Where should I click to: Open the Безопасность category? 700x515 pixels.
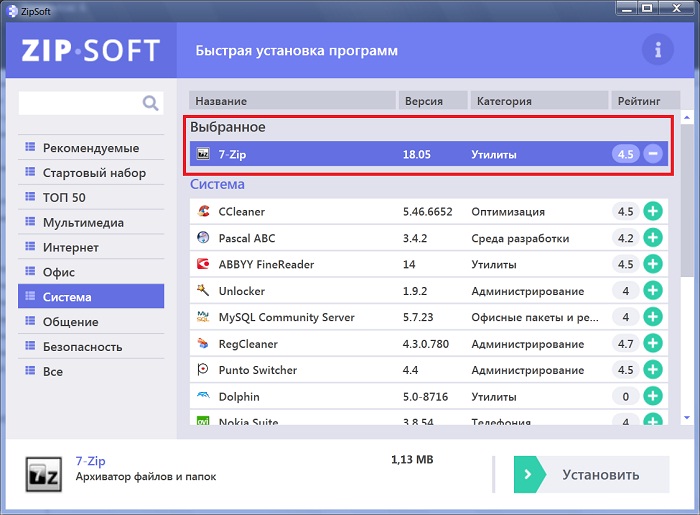click(82, 347)
